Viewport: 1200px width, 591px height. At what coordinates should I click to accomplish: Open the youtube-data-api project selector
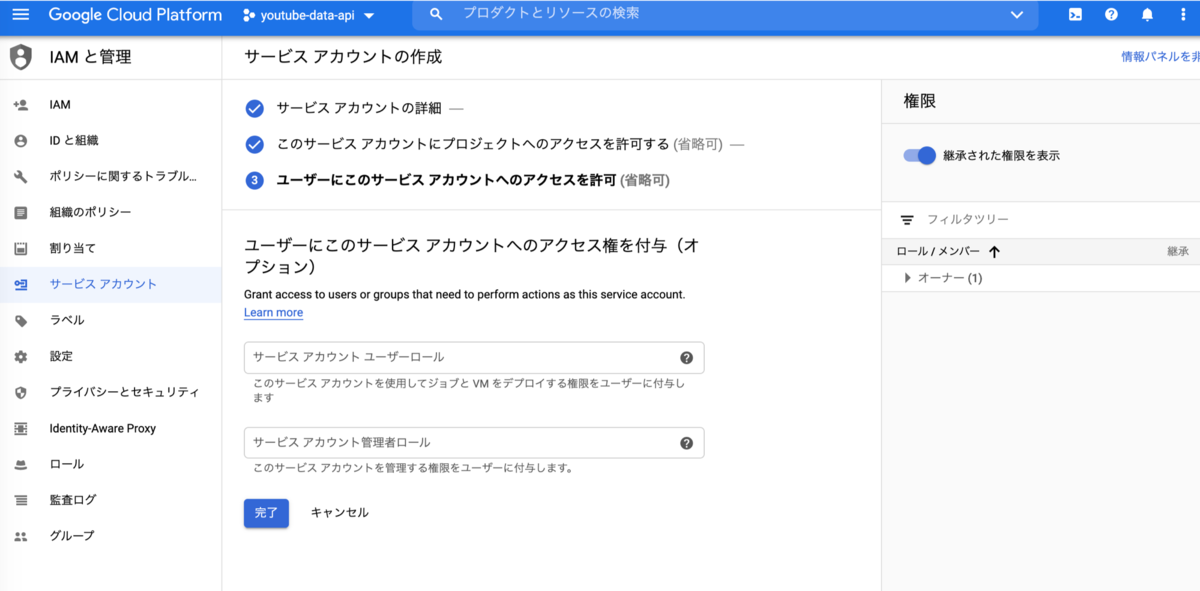tap(309, 16)
